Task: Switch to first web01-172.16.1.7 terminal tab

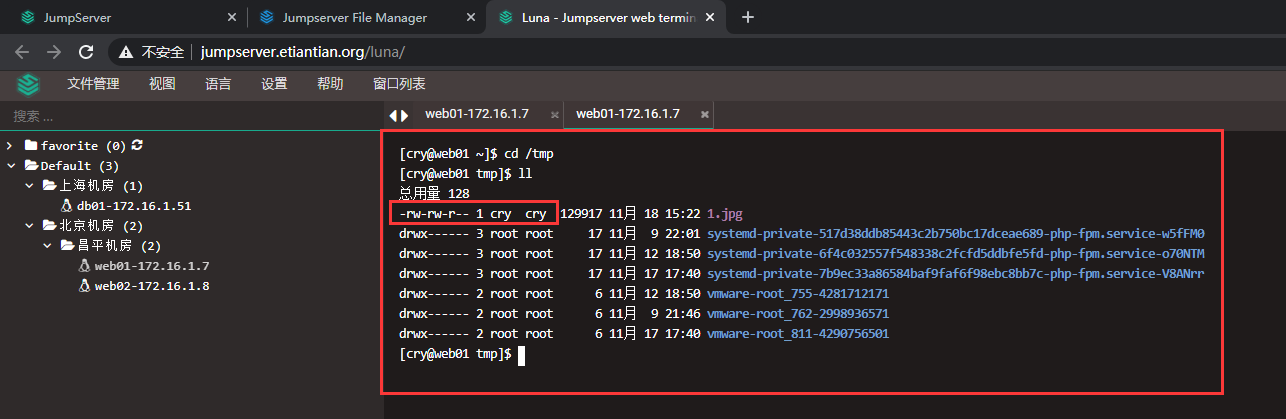Action: click(478, 114)
